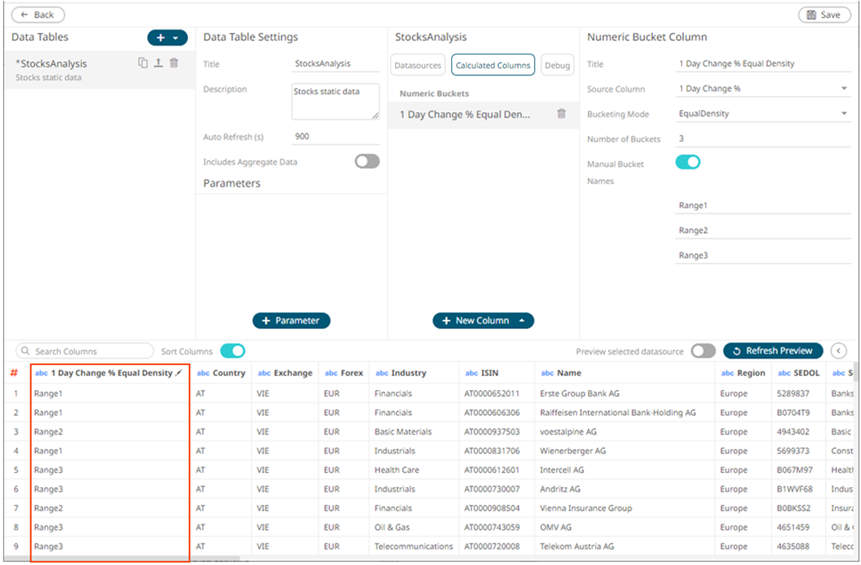Delete the StocksAnalysis data table
The width and height of the screenshot is (861, 565).
tap(174, 63)
